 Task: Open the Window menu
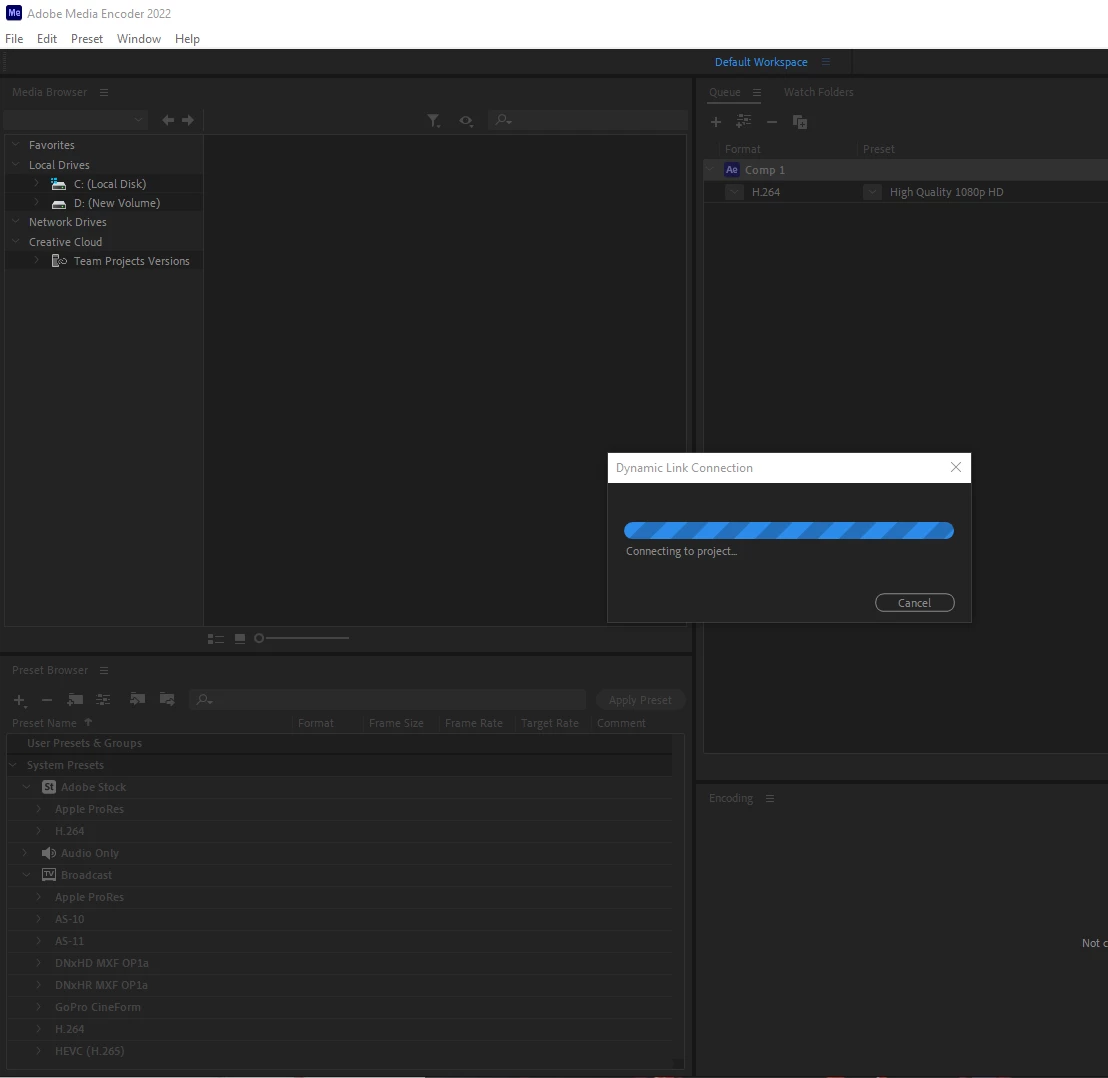138,39
